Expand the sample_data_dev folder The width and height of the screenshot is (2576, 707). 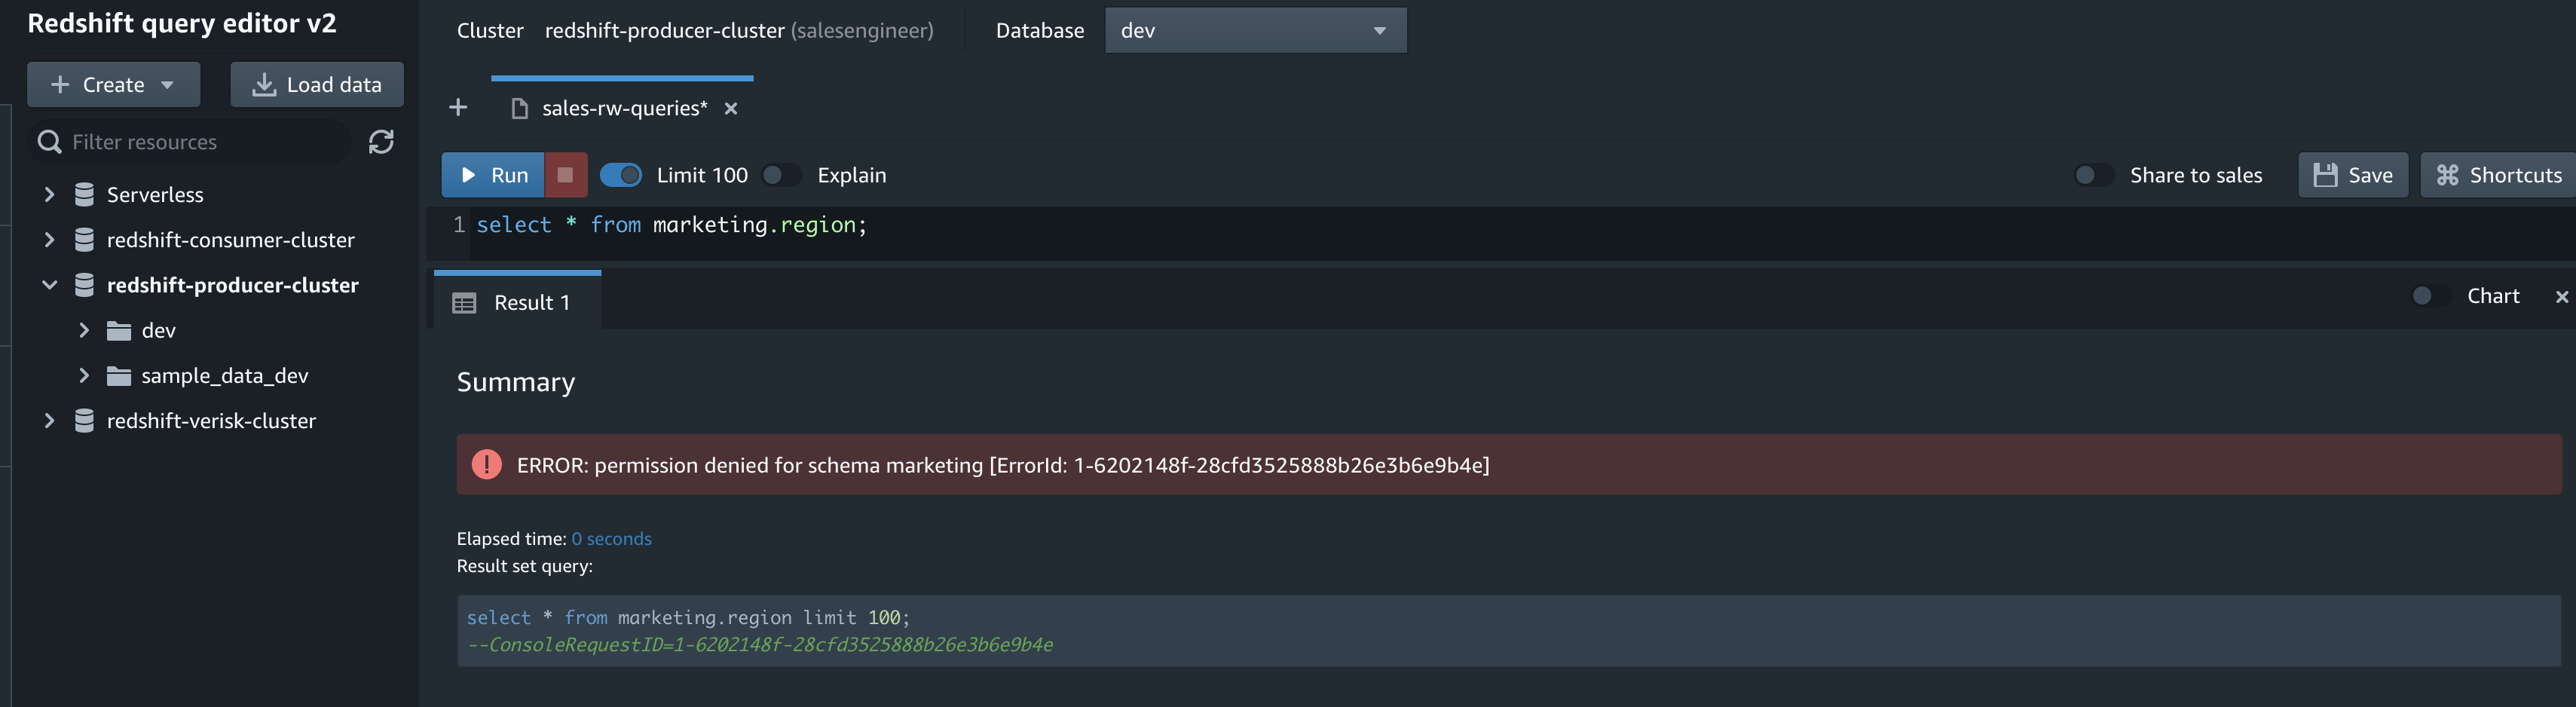(84, 376)
